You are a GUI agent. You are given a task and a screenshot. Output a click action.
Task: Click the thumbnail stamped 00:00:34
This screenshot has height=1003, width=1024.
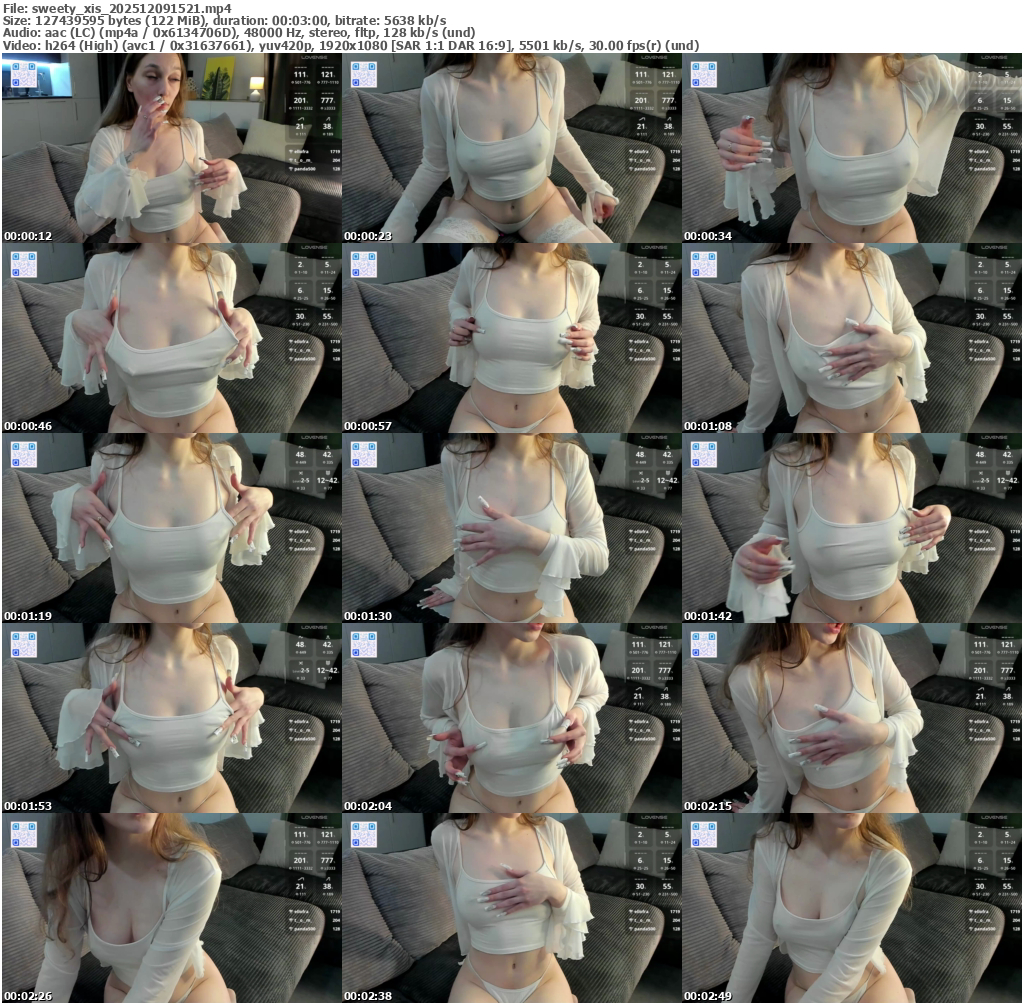851,148
